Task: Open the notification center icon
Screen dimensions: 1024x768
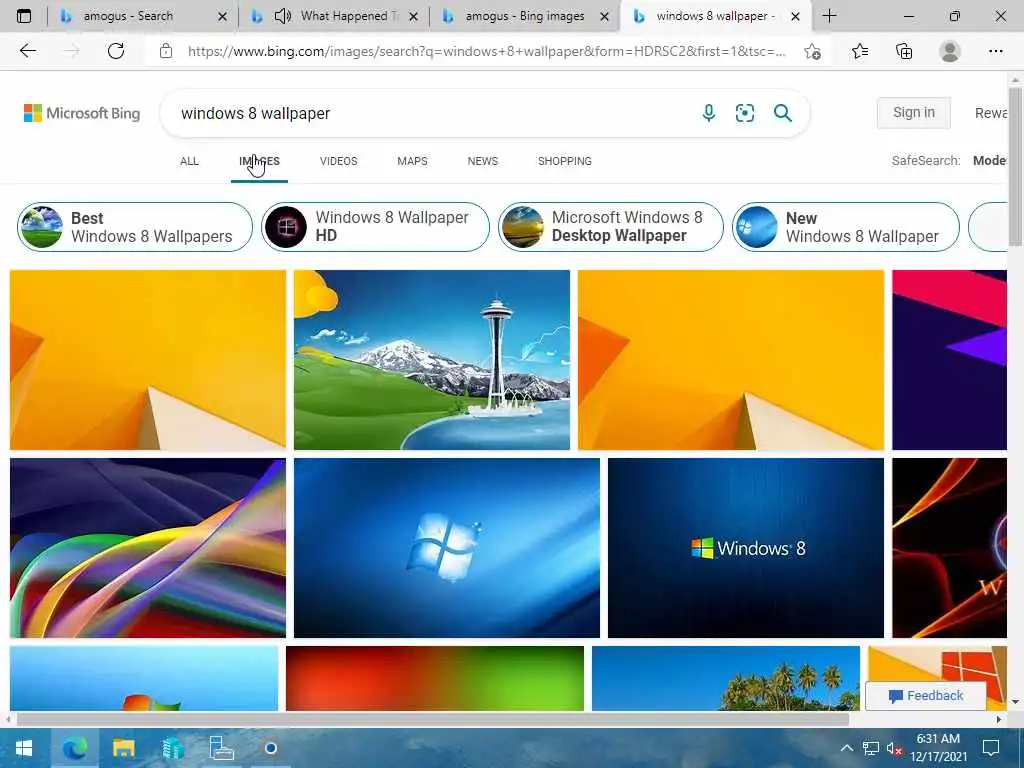Action: coord(991,748)
